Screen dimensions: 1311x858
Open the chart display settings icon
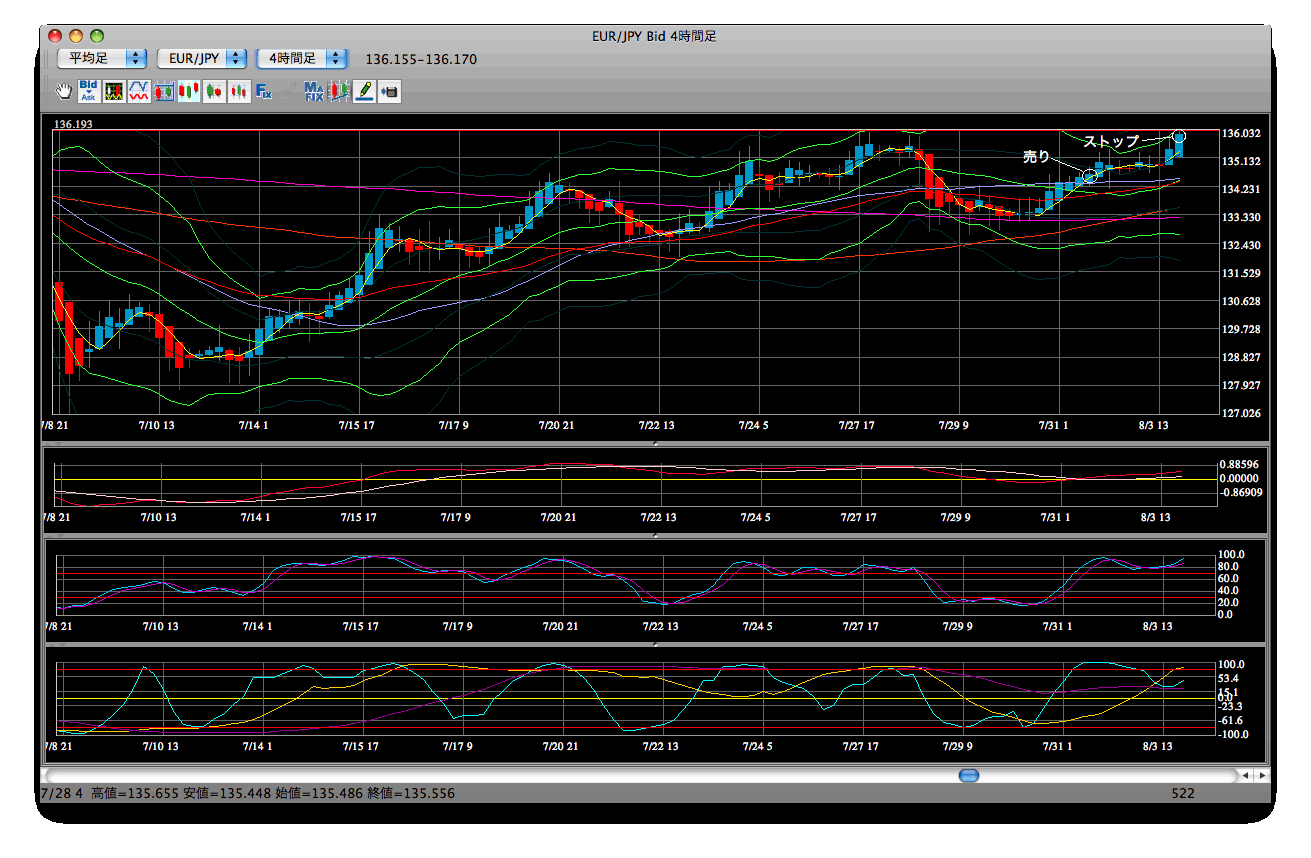click(114, 92)
